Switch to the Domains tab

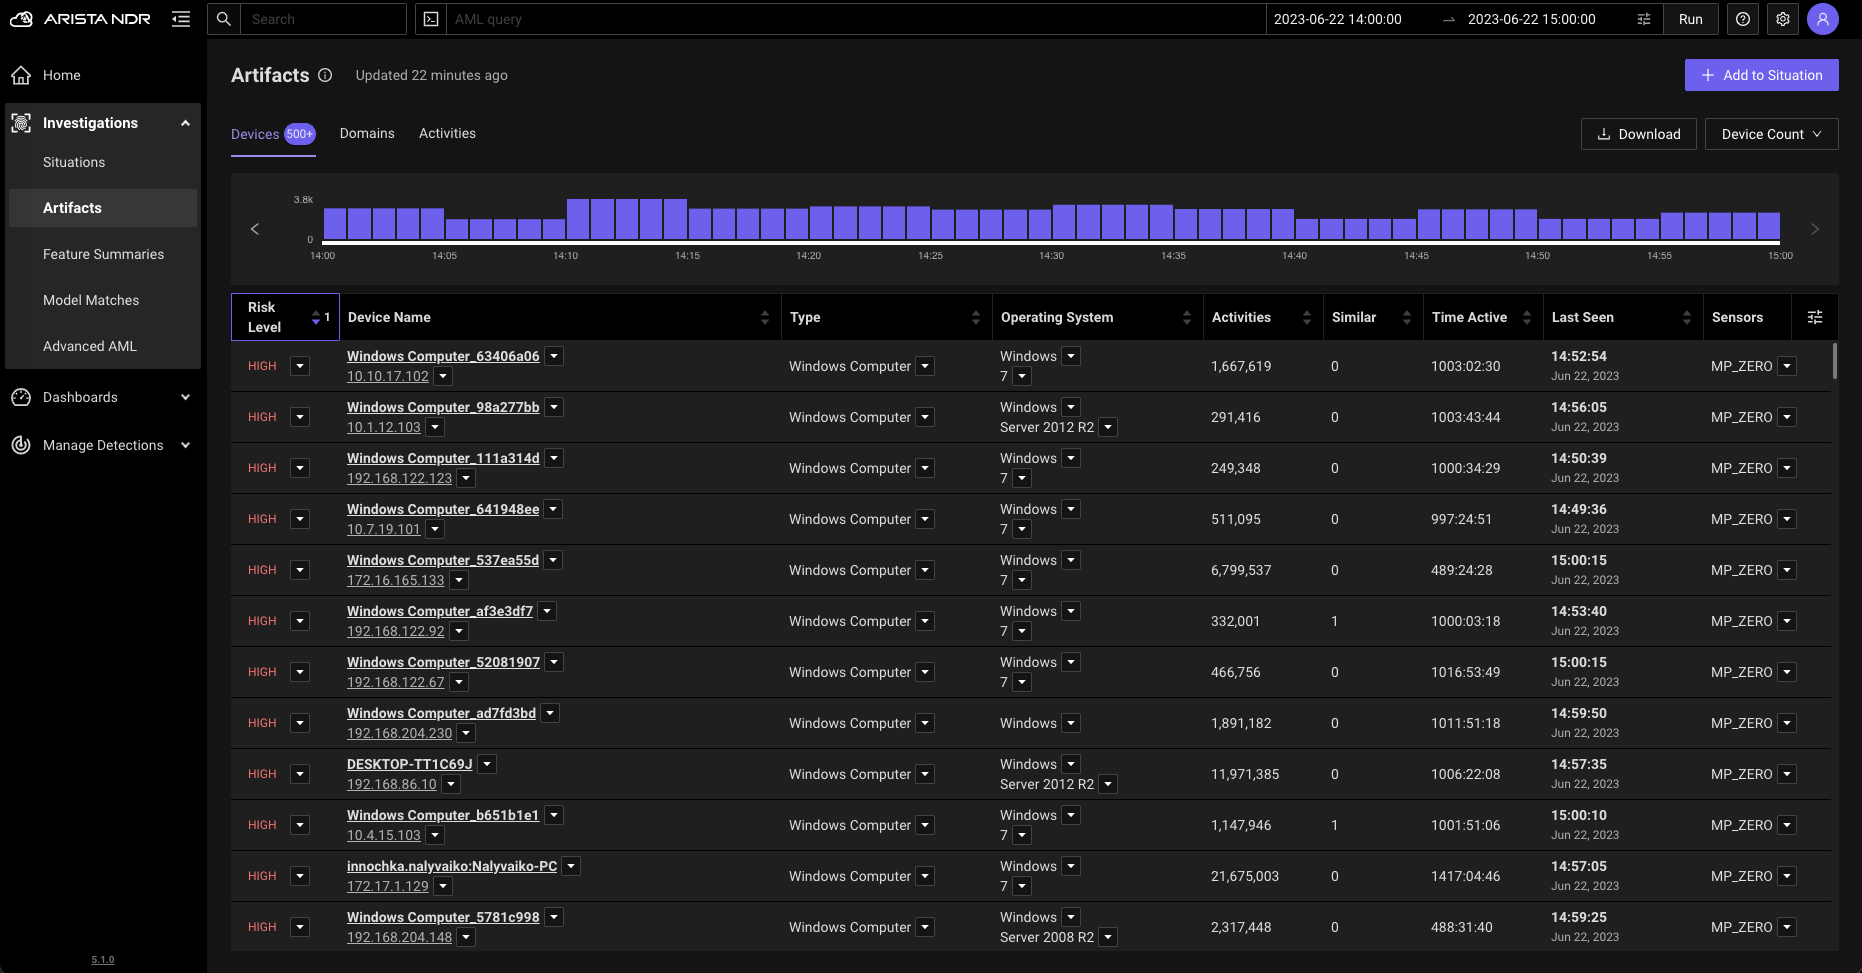[367, 133]
